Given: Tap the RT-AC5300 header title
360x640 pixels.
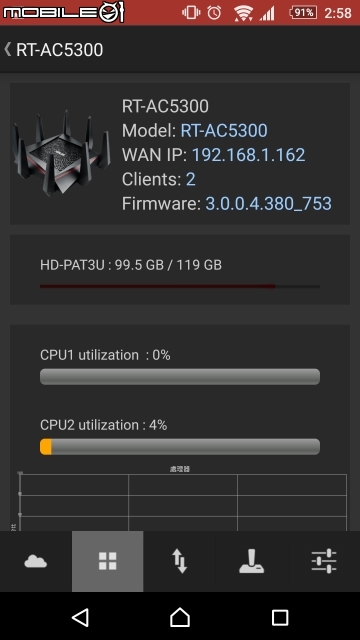Looking at the screenshot, I should 60,50.
